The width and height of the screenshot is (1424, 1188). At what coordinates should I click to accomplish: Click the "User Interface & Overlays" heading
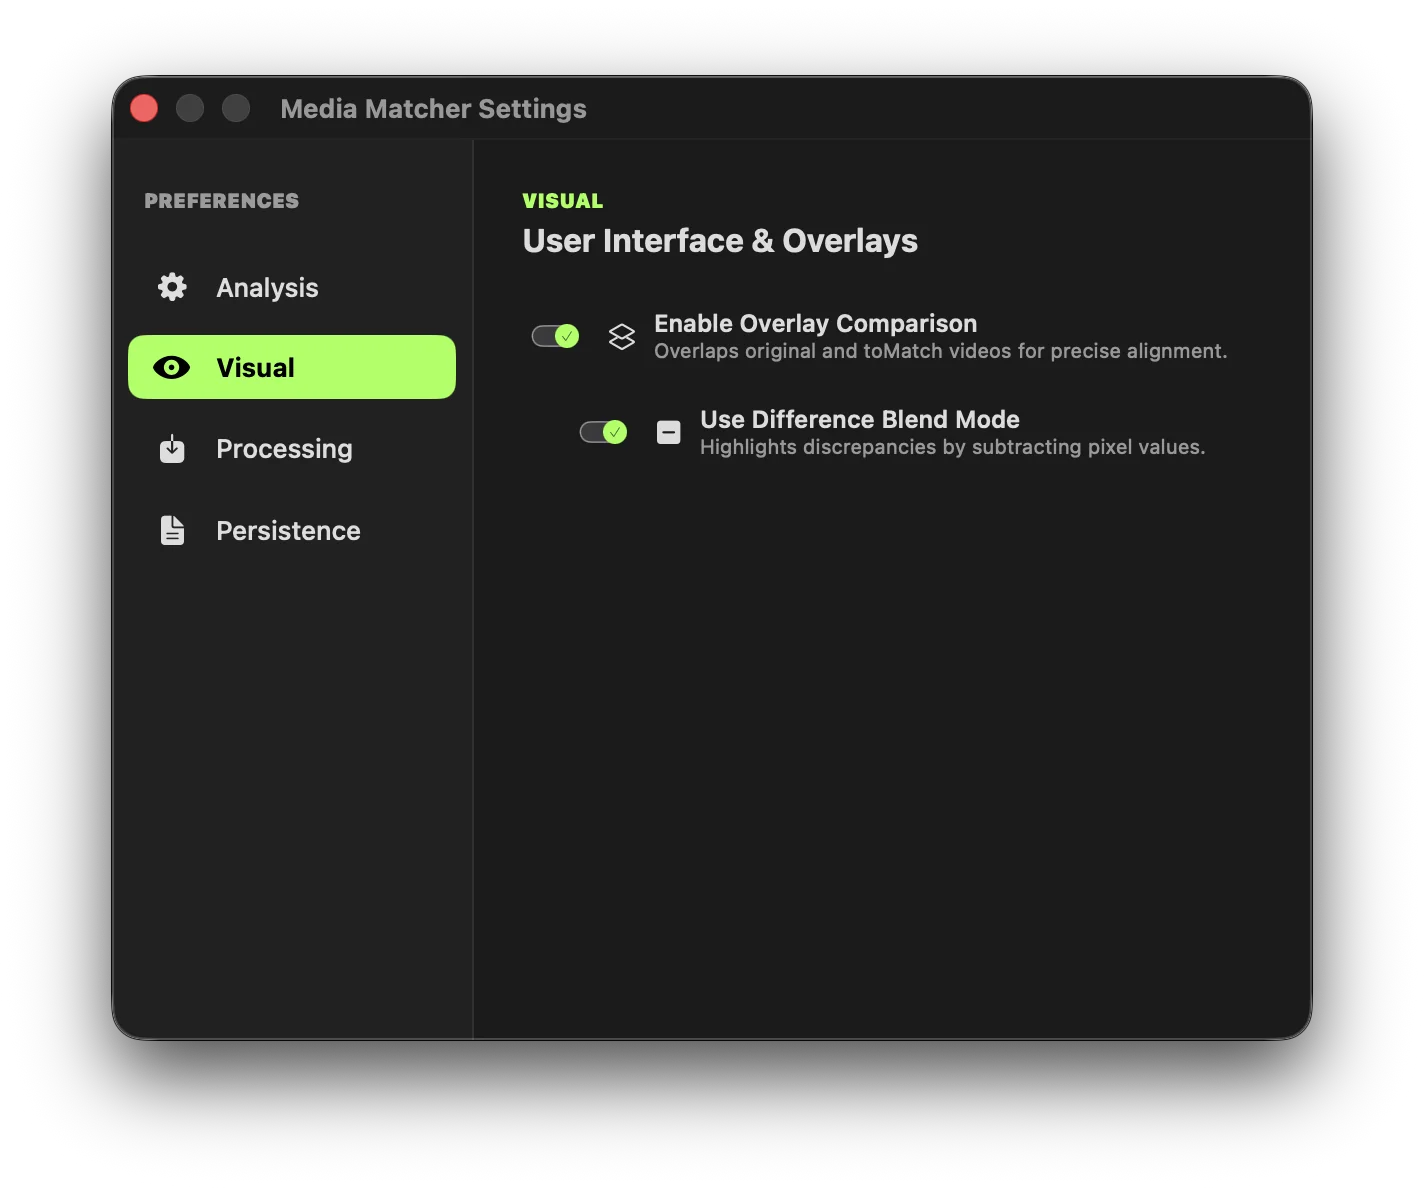(x=720, y=241)
